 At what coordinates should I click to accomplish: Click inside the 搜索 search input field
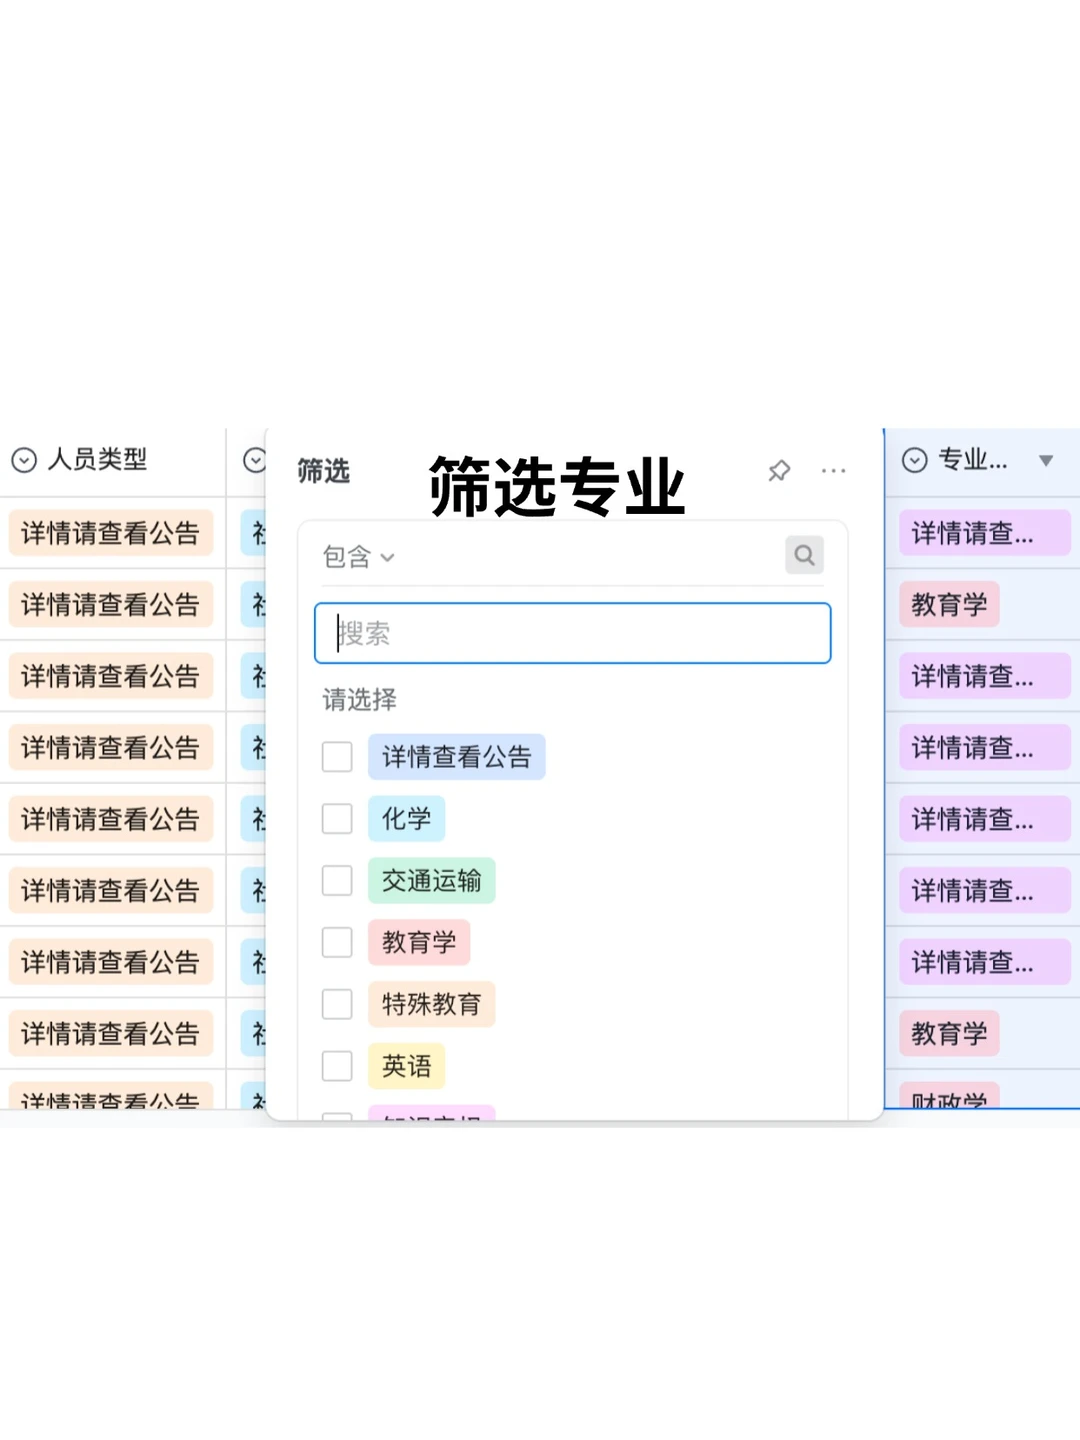click(572, 633)
